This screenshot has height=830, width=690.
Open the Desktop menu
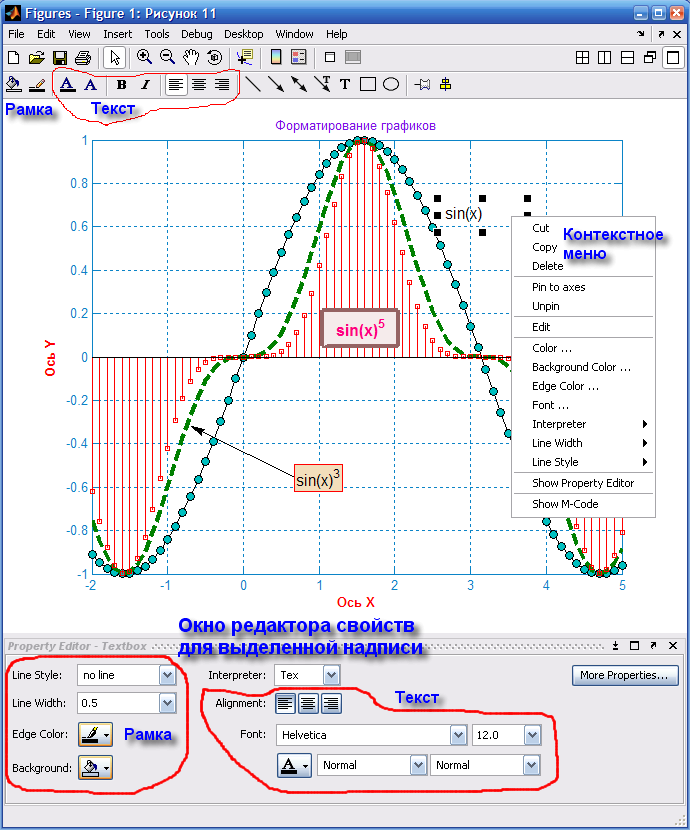(x=243, y=34)
